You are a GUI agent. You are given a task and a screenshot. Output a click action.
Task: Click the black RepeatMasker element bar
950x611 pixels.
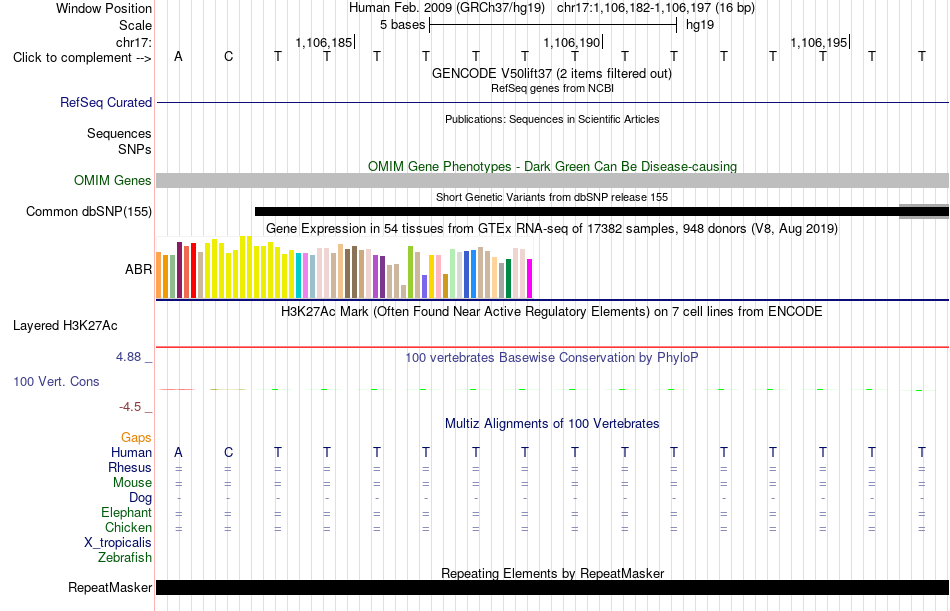[553, 587]
